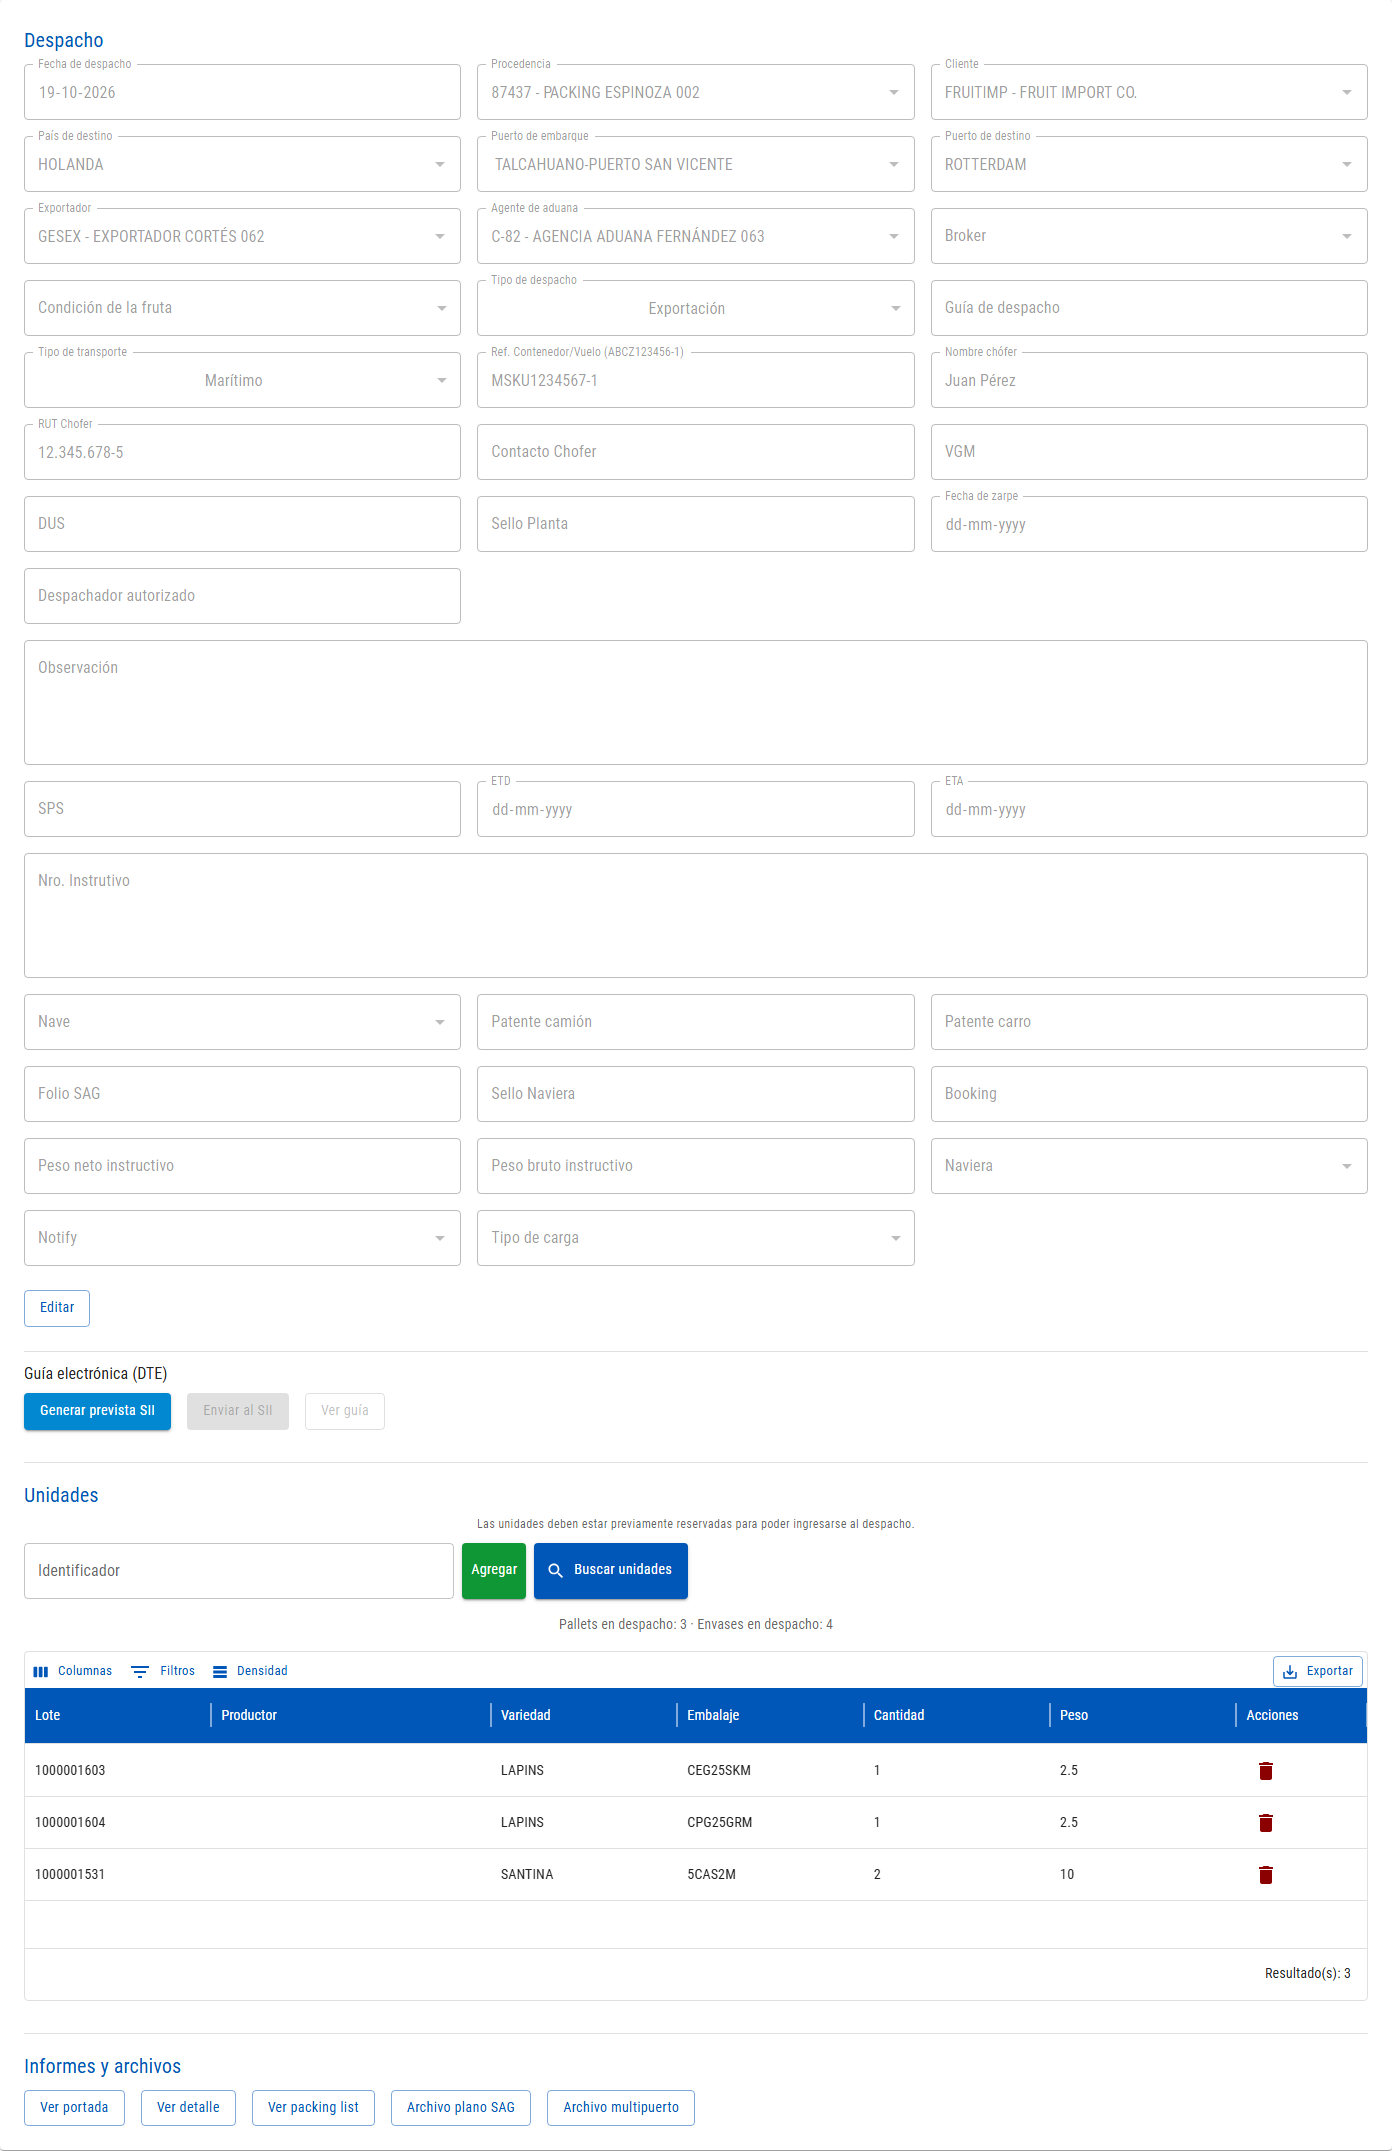
Task: Open the Columnas column selector
Action: coord(72,1671)
